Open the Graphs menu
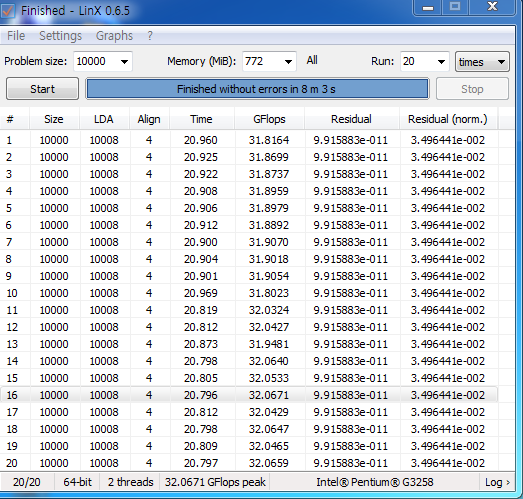The width and height of the screenshot is (523, 499). [114, 36]
